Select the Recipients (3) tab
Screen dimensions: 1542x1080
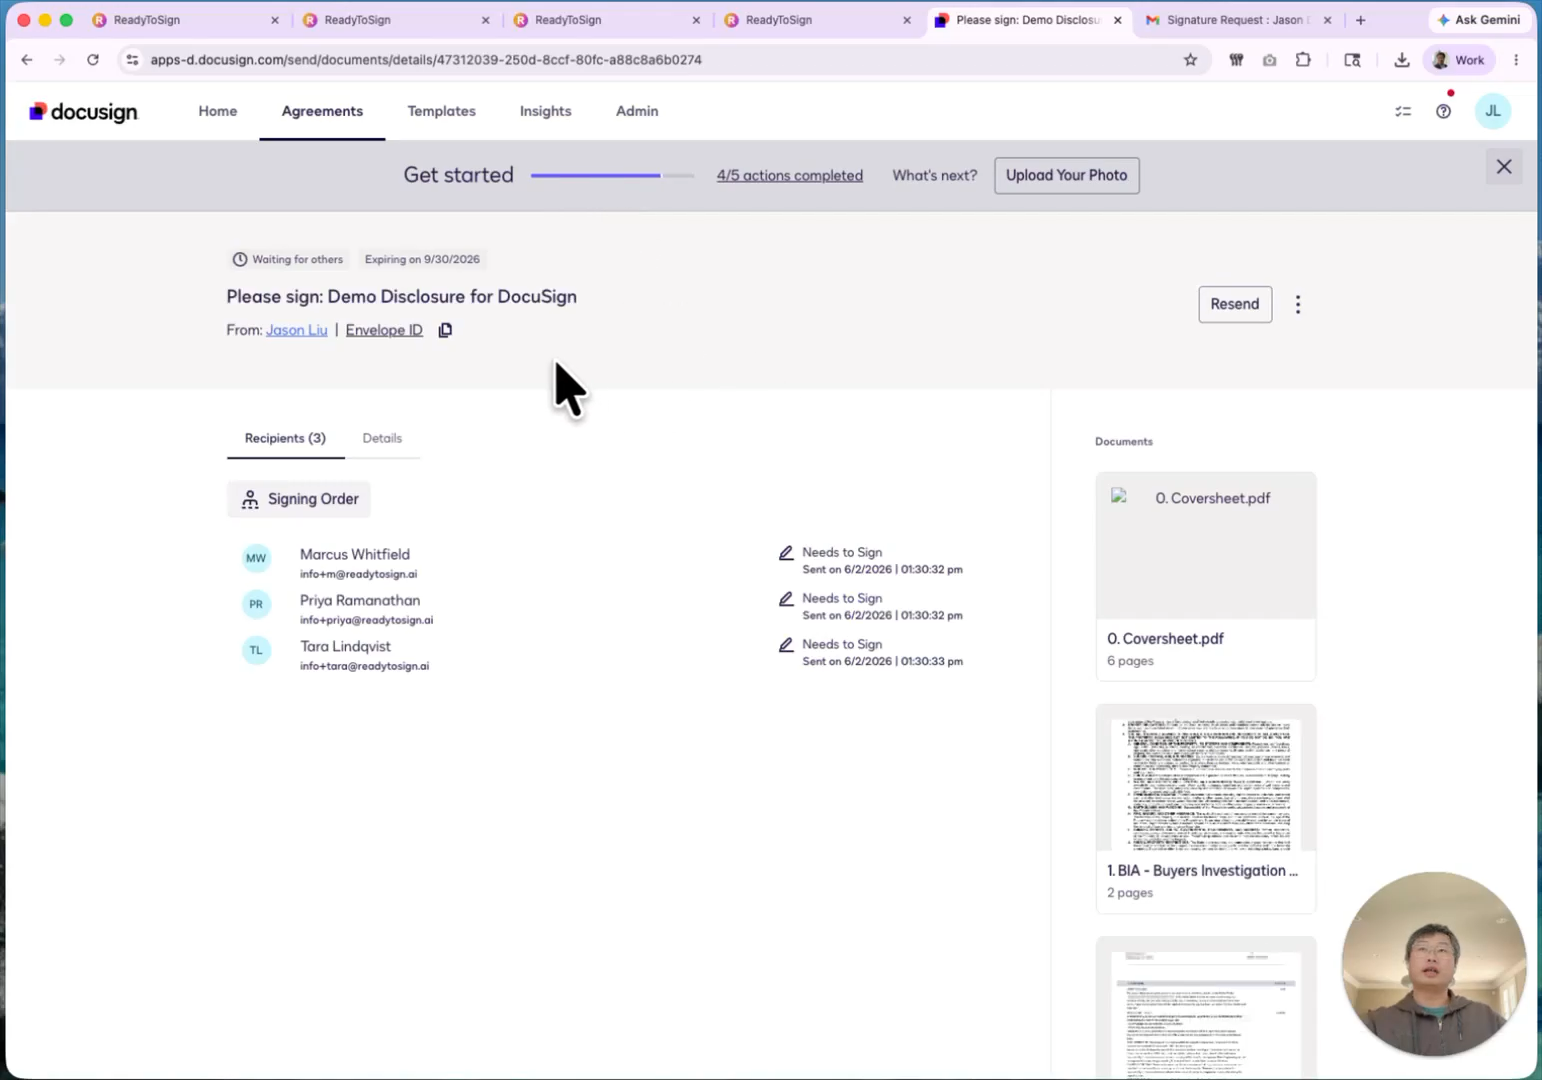pyautogui.click(x=285, y=438)
